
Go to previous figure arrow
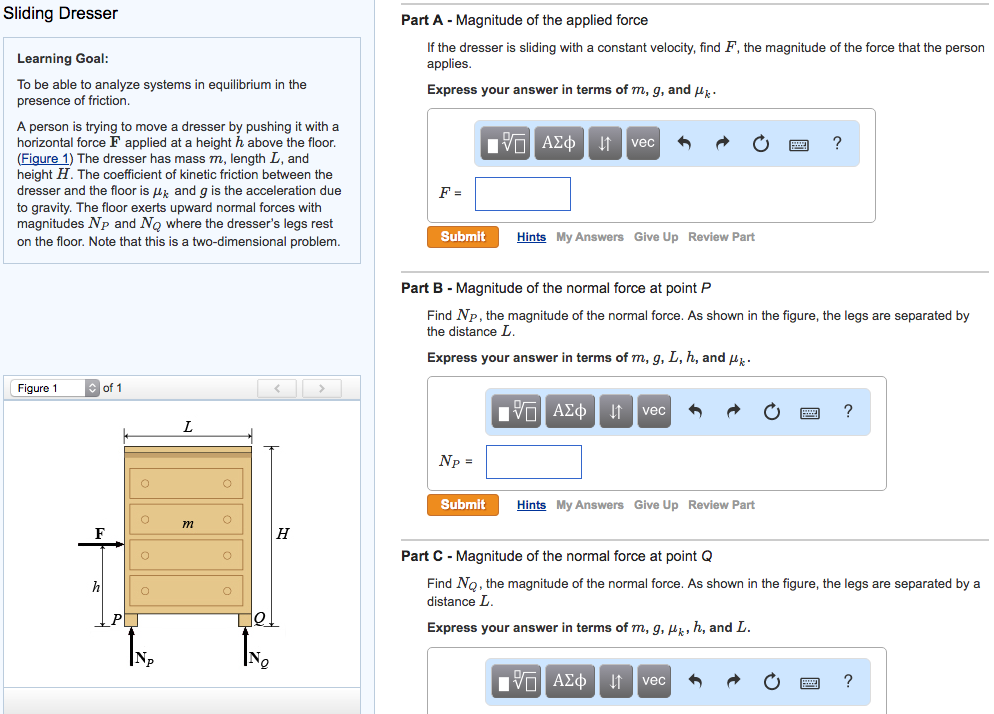277,388
